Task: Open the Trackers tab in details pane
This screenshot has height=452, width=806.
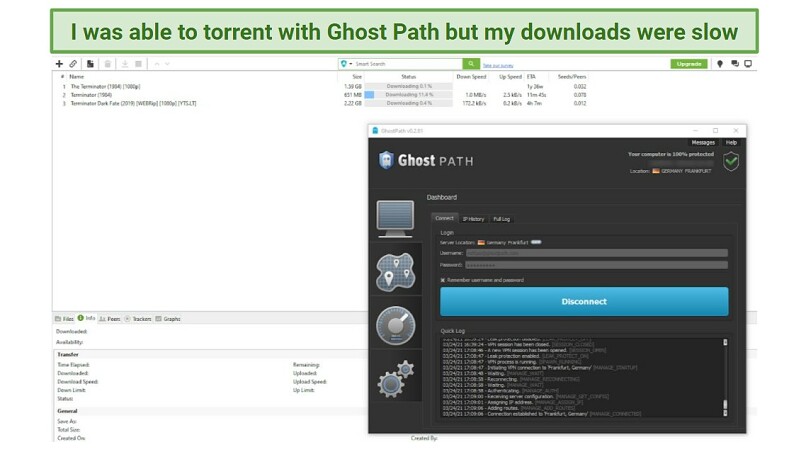Action: click(138, 319)
